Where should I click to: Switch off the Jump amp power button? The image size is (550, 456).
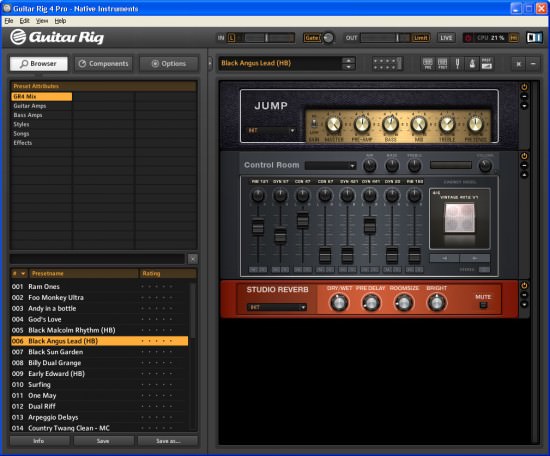click(524, 87)
